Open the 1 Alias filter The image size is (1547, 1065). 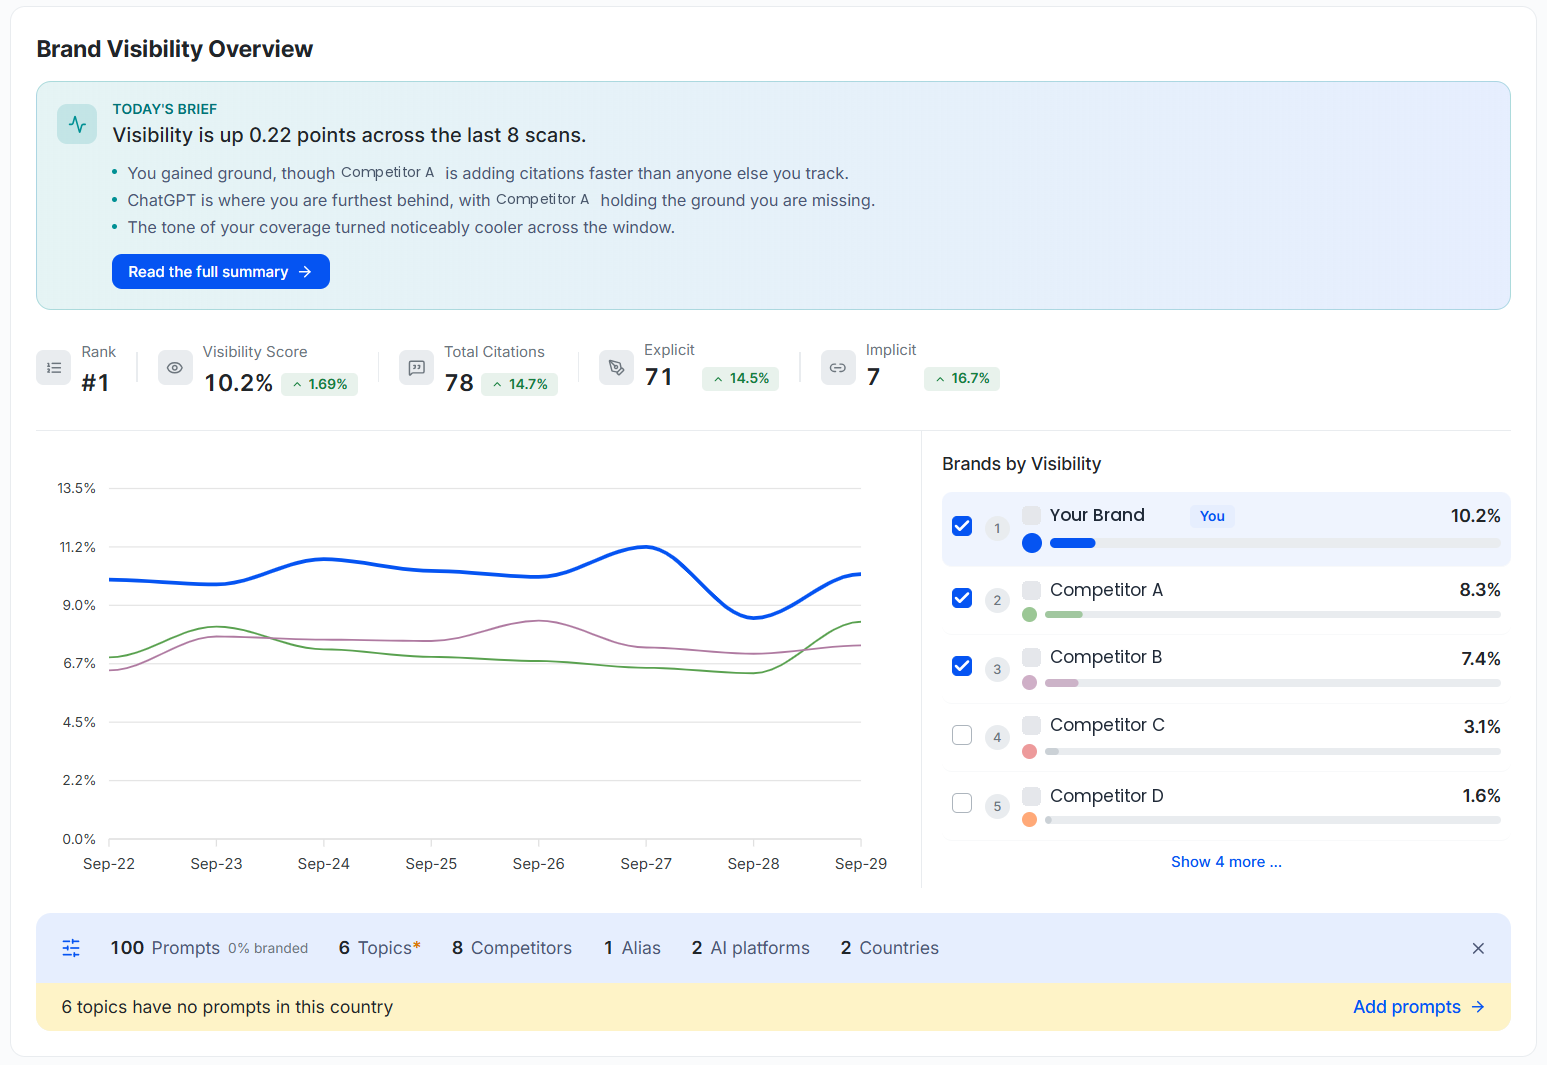[632, 948]
